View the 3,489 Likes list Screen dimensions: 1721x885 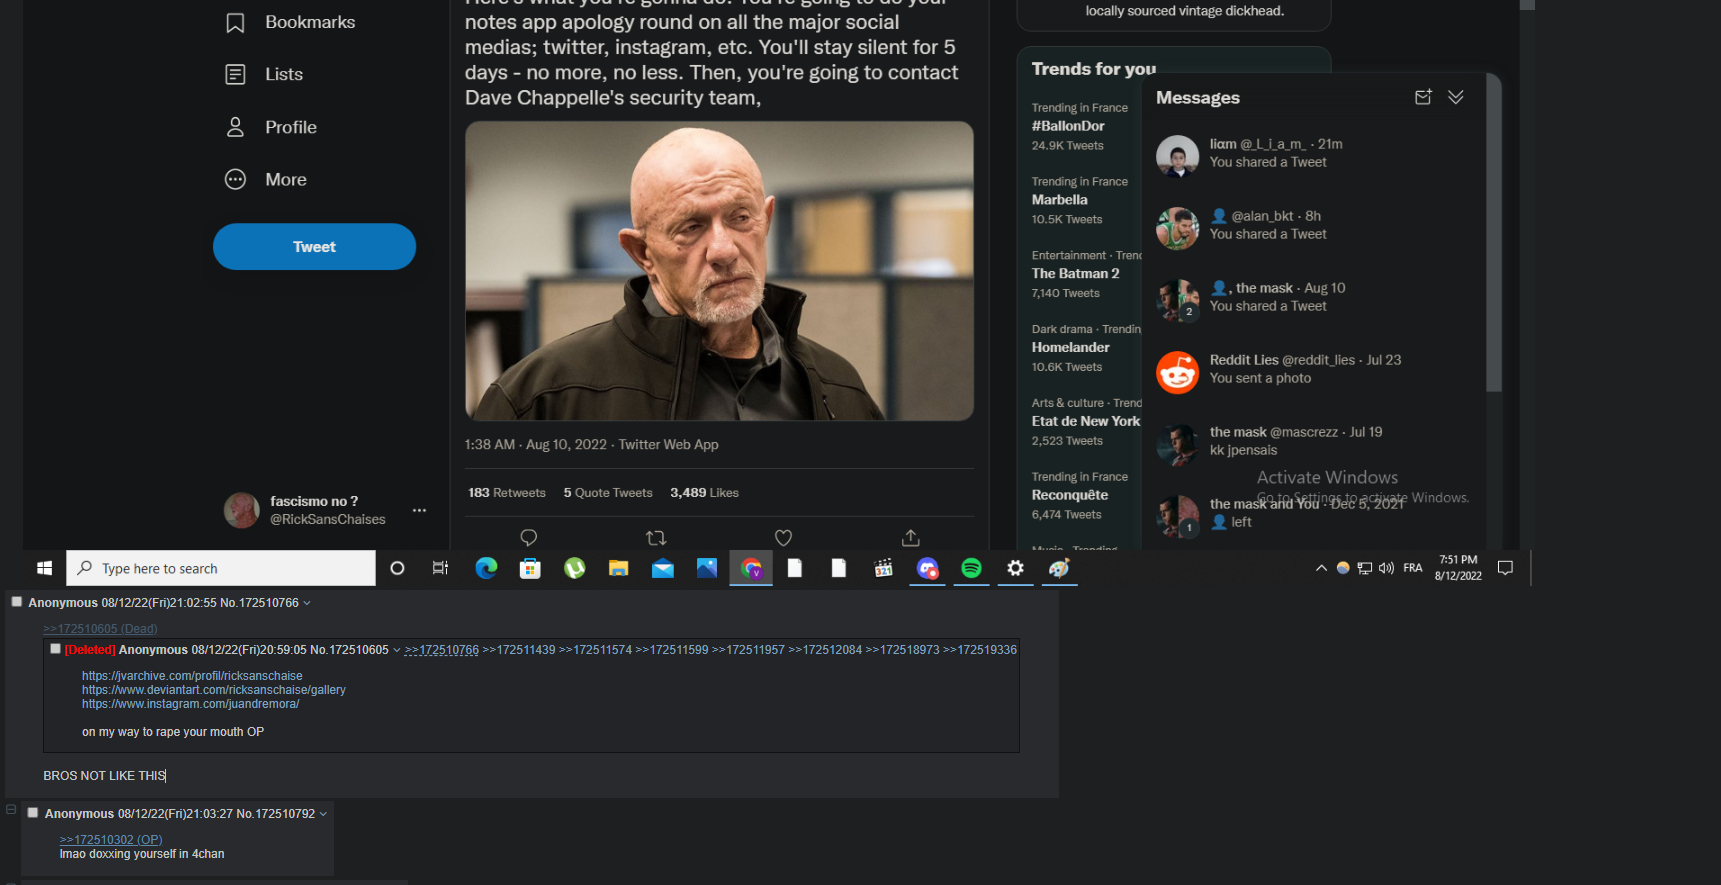tap(704, 492)
